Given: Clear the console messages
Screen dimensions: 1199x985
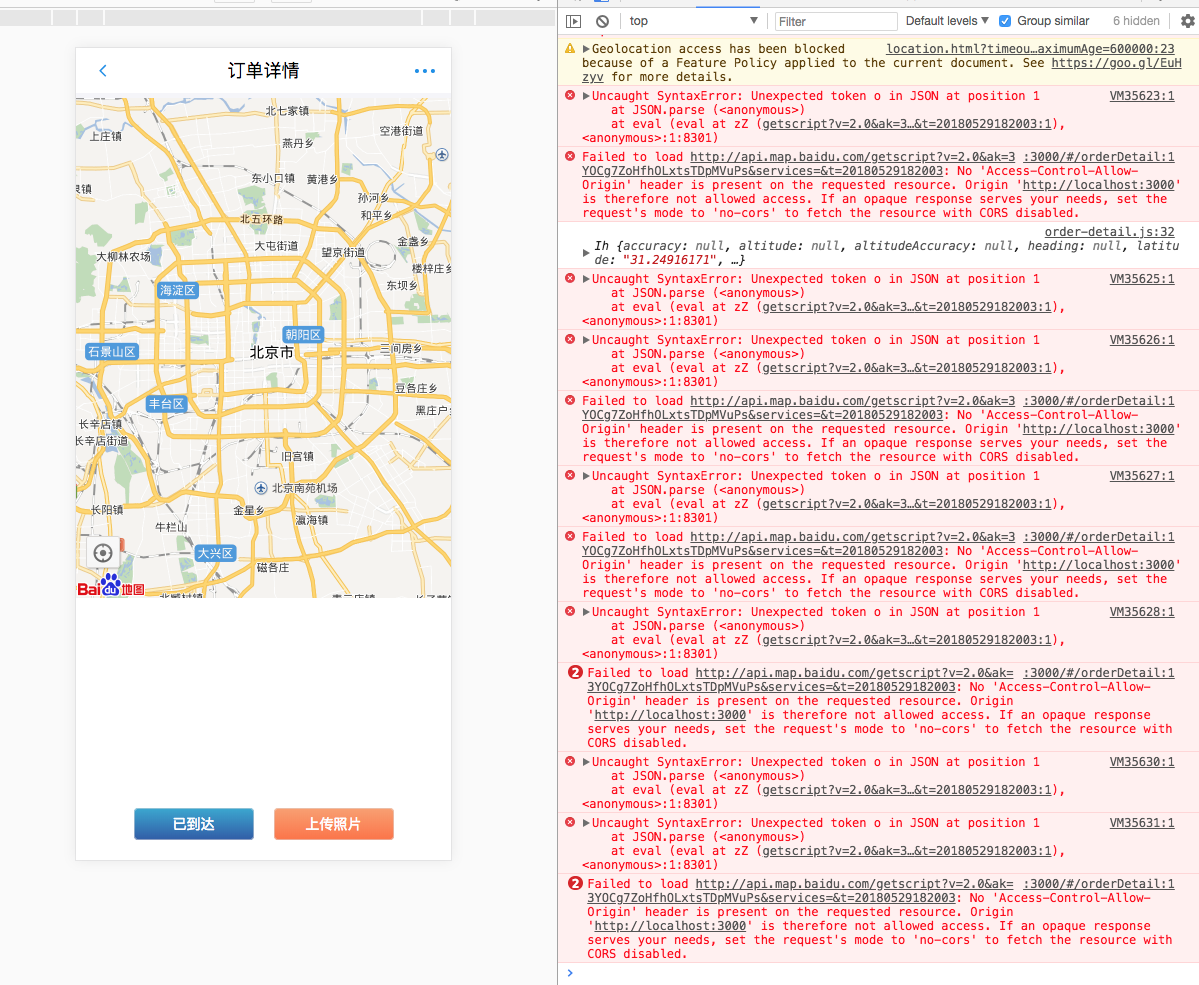Looking at the screenshot, I should click(x=600, y=20).
